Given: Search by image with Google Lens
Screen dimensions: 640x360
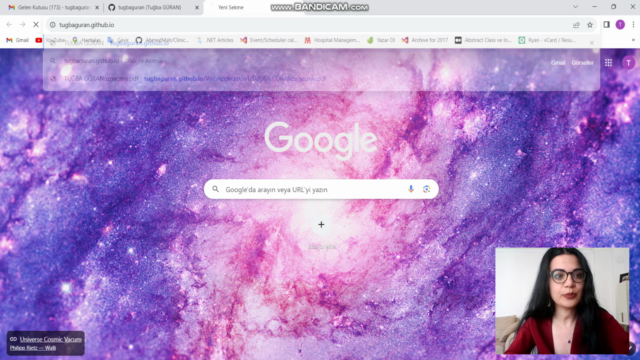Looking at the screenshot, I should coord(427,189).
